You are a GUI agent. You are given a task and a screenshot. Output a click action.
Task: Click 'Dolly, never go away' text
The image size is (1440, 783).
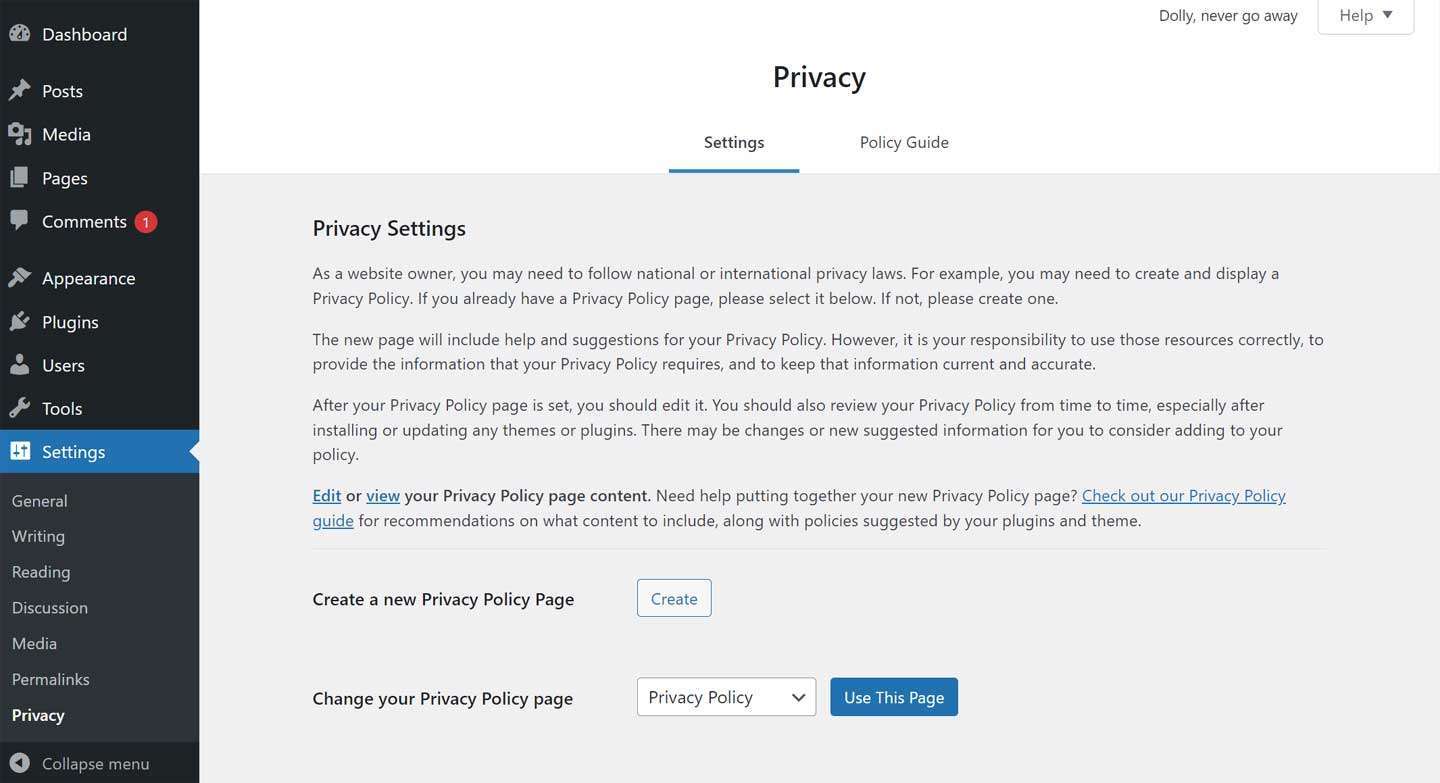[x=1228, y=16]
